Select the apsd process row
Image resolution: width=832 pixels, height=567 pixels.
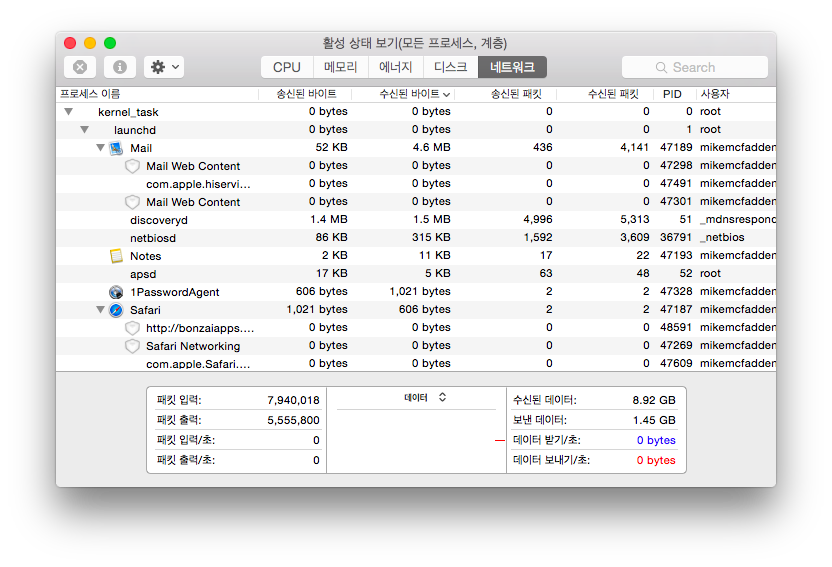pyautogui.click(x=416, y=274)
